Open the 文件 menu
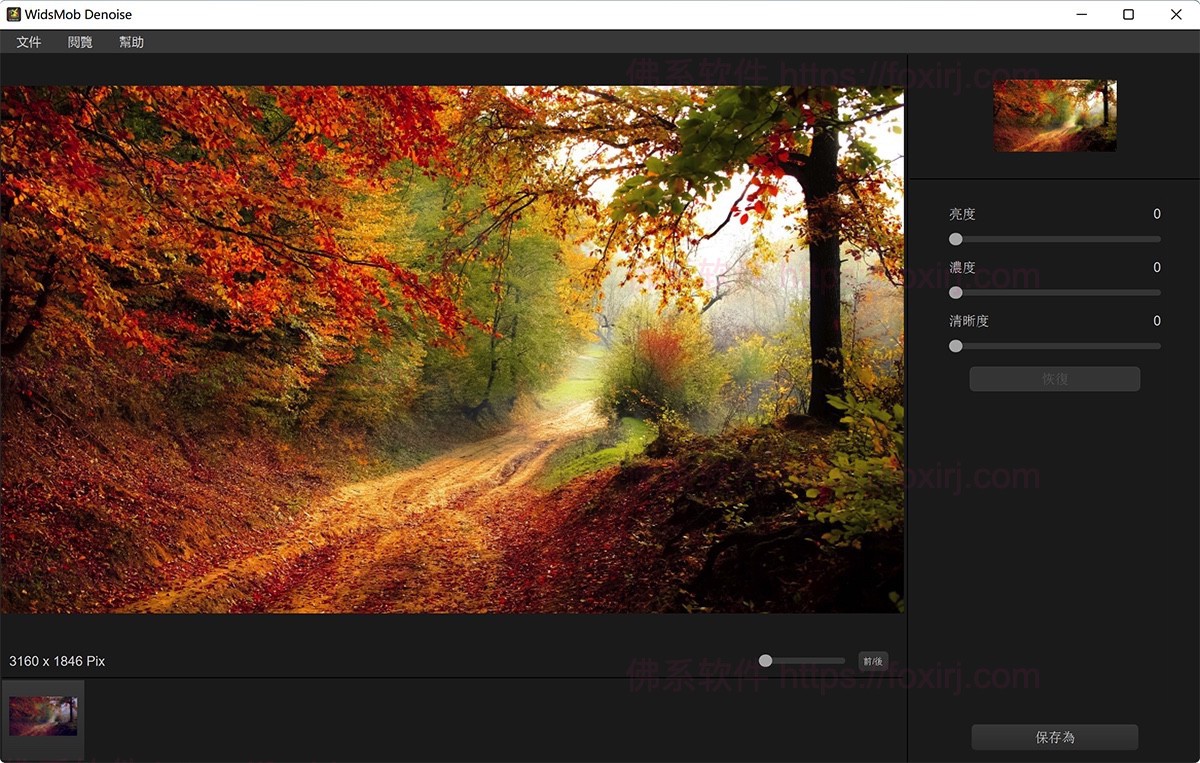The width and height of the screenshot is (1200, 763). 29,42
